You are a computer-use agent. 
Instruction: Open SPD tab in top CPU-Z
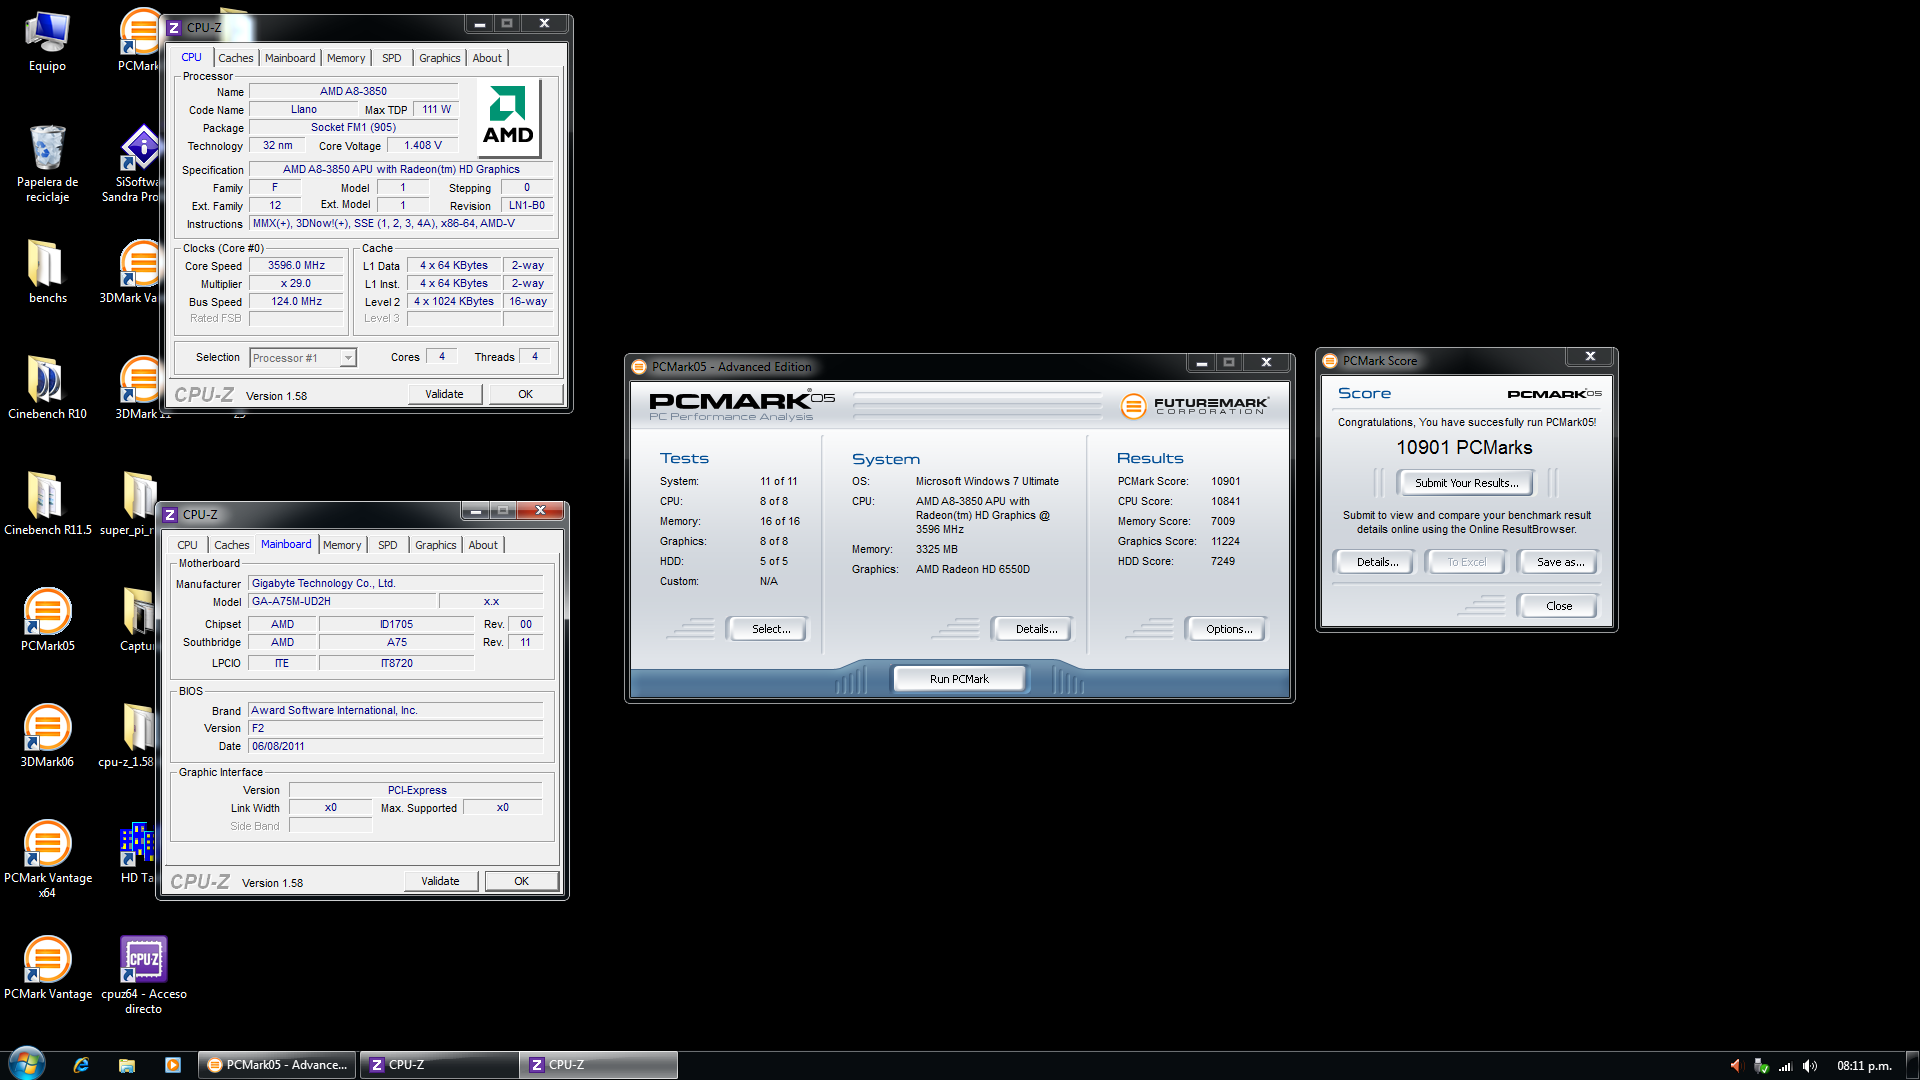[x=392, y=58]
